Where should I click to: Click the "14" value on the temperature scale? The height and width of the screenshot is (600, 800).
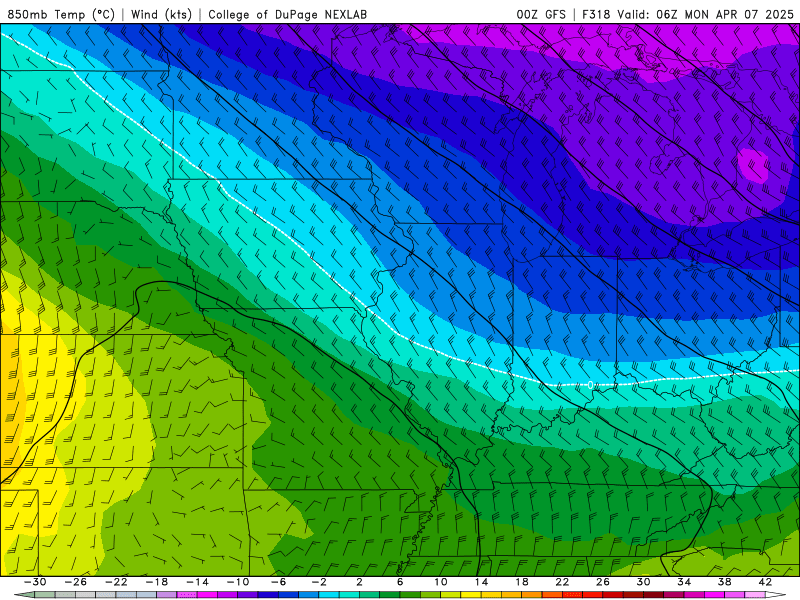click(x=481, y=582)
